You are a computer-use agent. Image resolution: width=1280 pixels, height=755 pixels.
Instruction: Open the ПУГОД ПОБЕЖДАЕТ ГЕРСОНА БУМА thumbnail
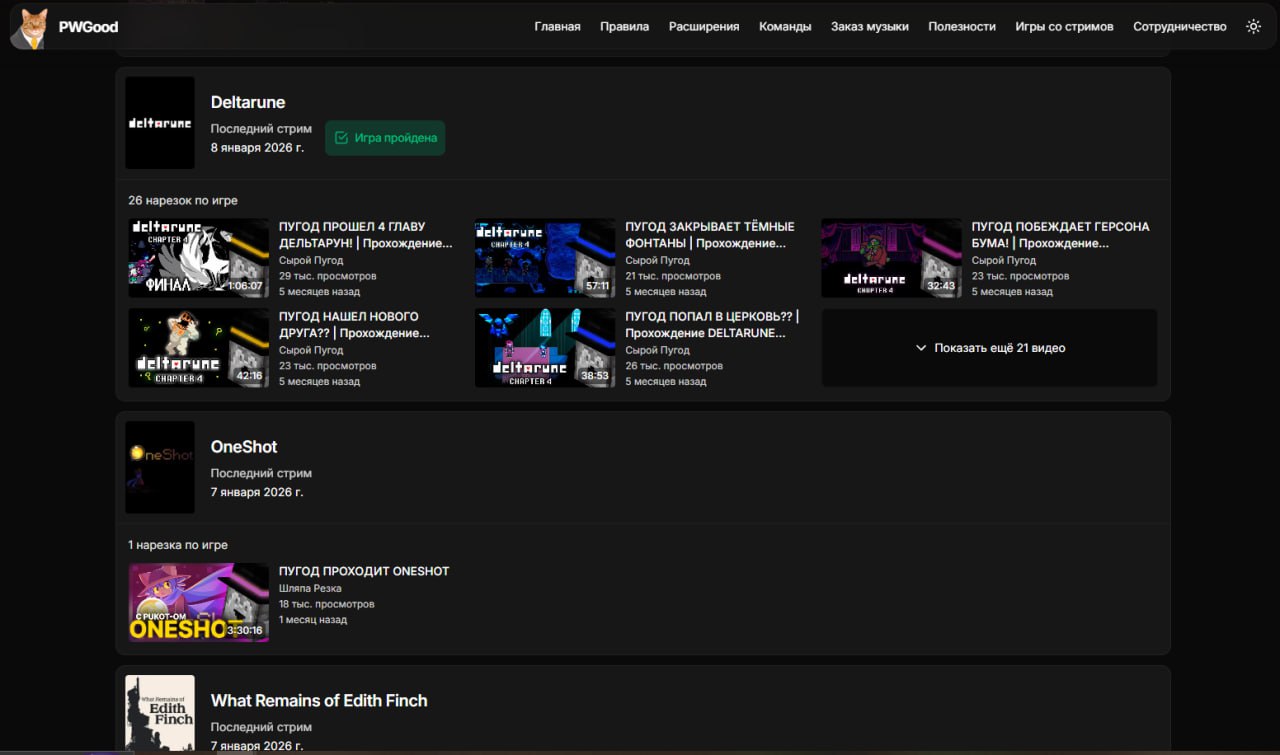(891, 258)
